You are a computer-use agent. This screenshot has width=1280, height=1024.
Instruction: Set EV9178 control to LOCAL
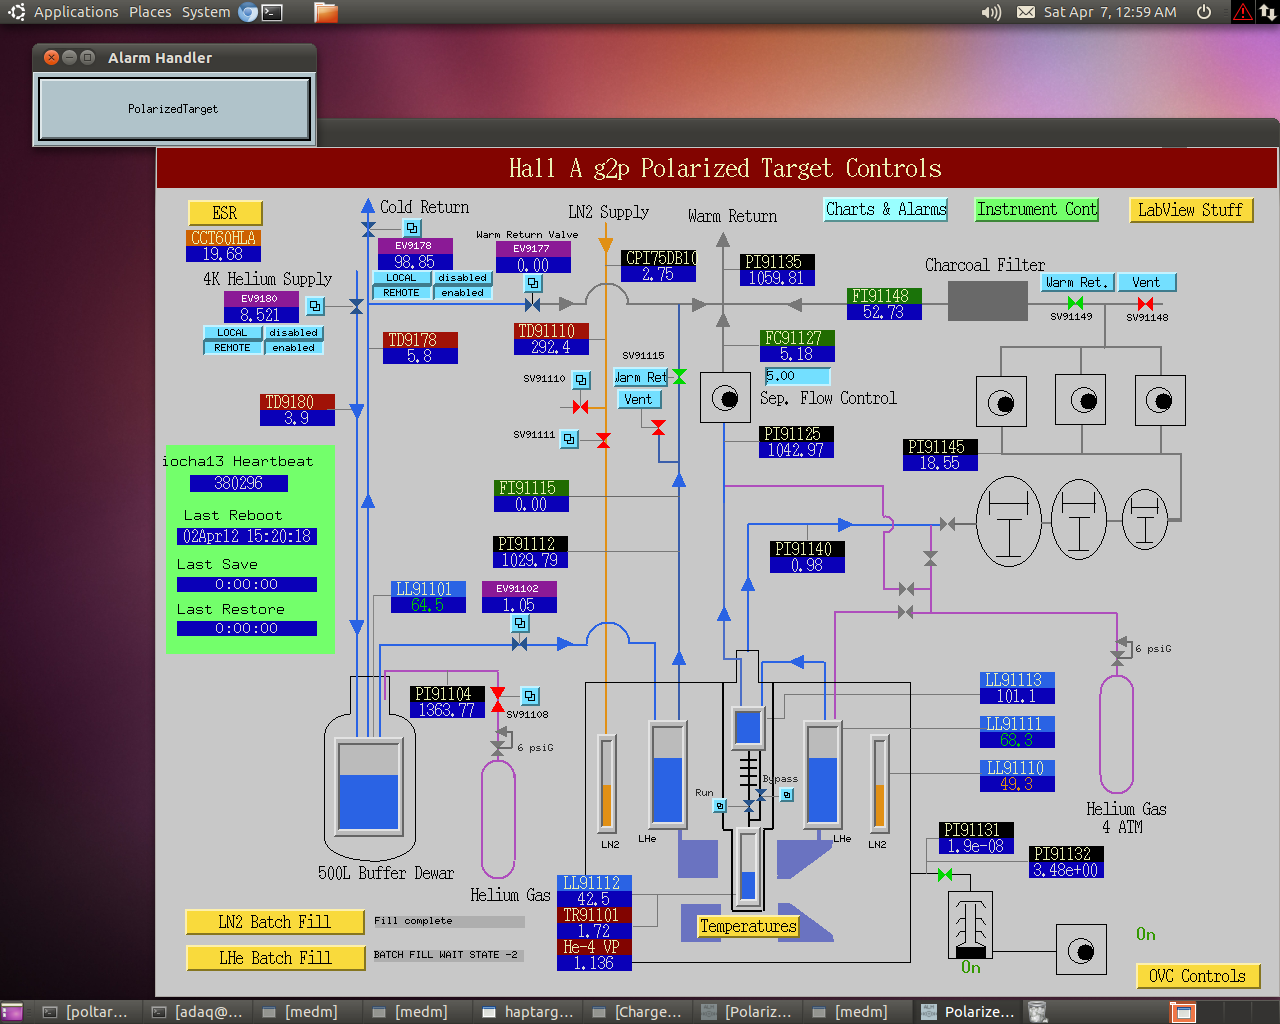[402, 278]
